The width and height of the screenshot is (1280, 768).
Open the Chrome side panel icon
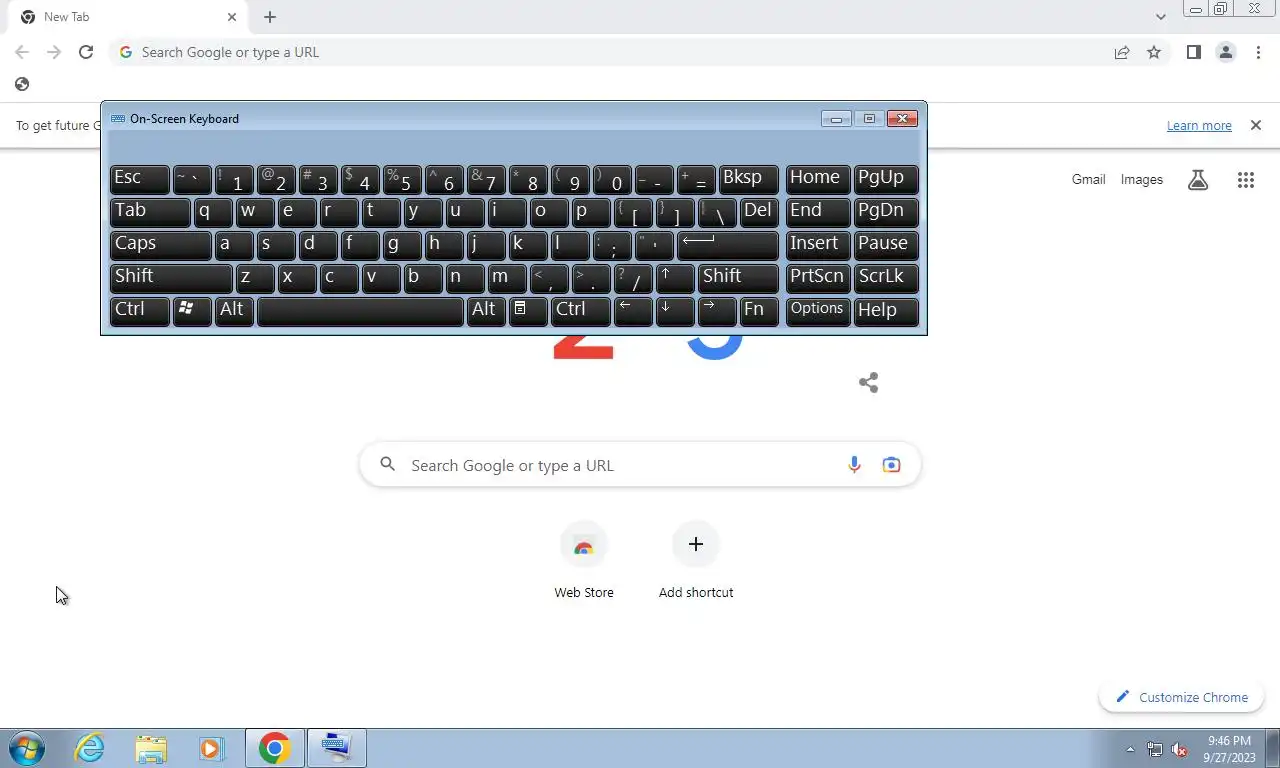pyautogui.click(x=1193, y=52)
